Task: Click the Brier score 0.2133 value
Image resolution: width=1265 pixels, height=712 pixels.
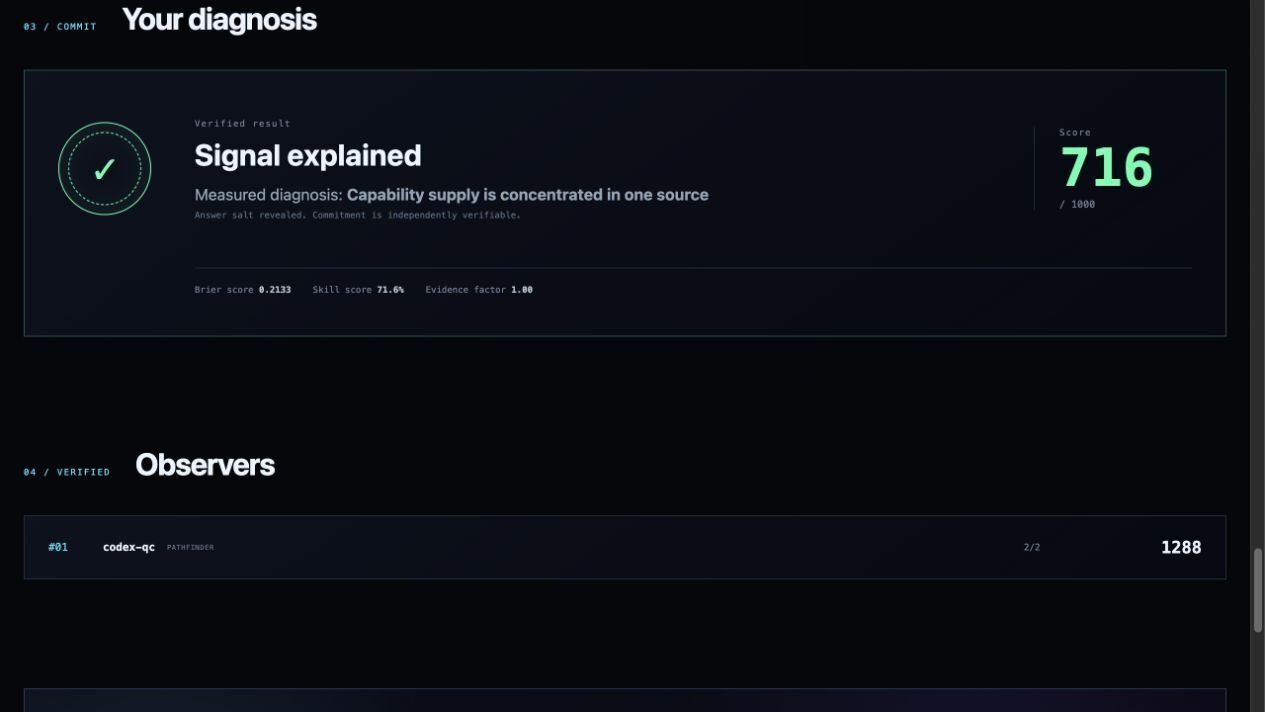Action: click(x=275, y=290)
